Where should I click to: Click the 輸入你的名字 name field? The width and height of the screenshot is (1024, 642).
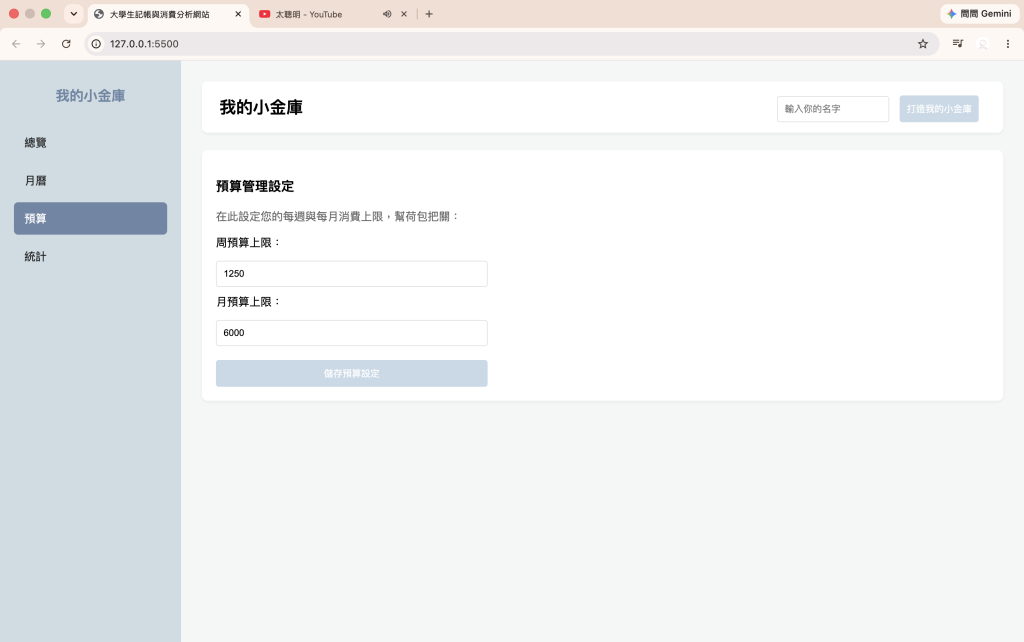(x=833, y=109)
